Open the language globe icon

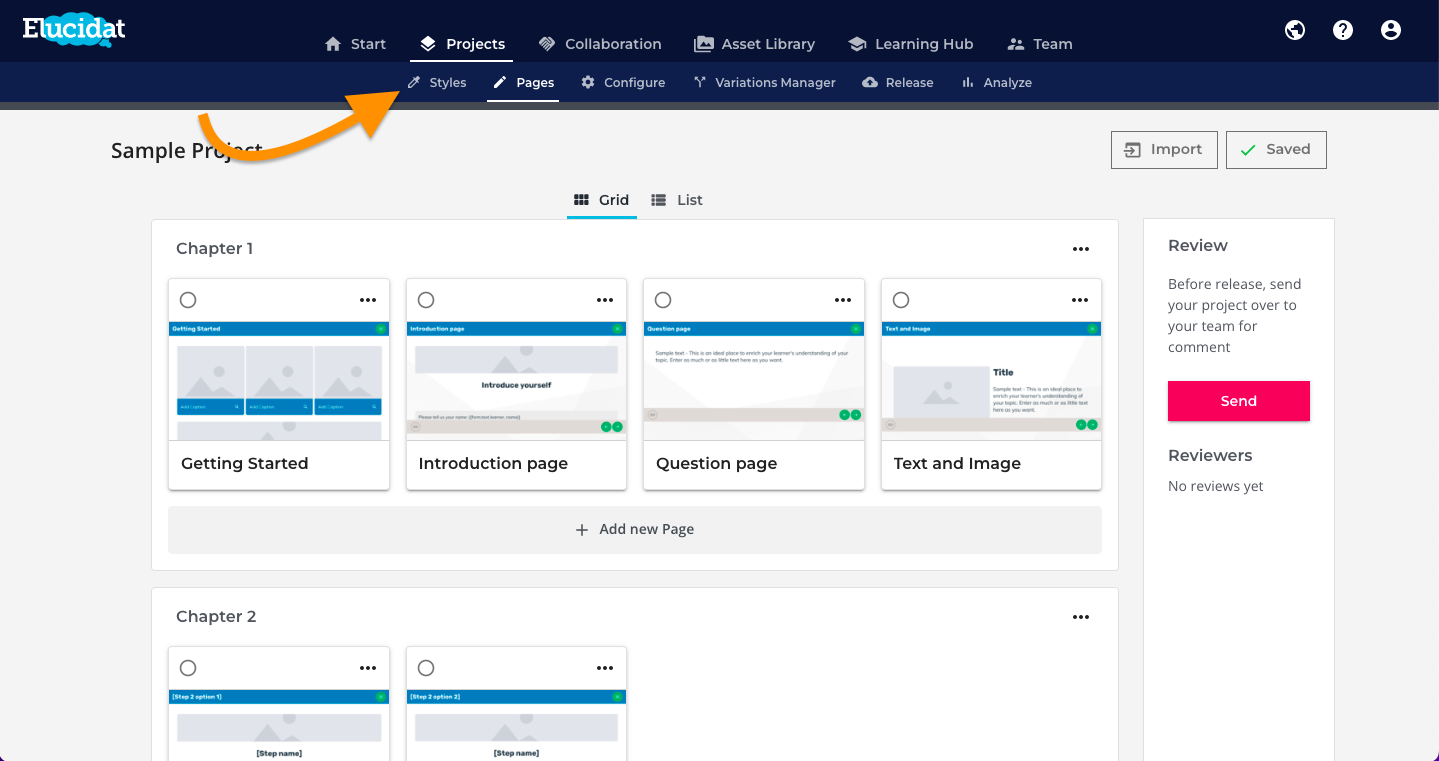pyautogui.click(x=1295, y=30)
